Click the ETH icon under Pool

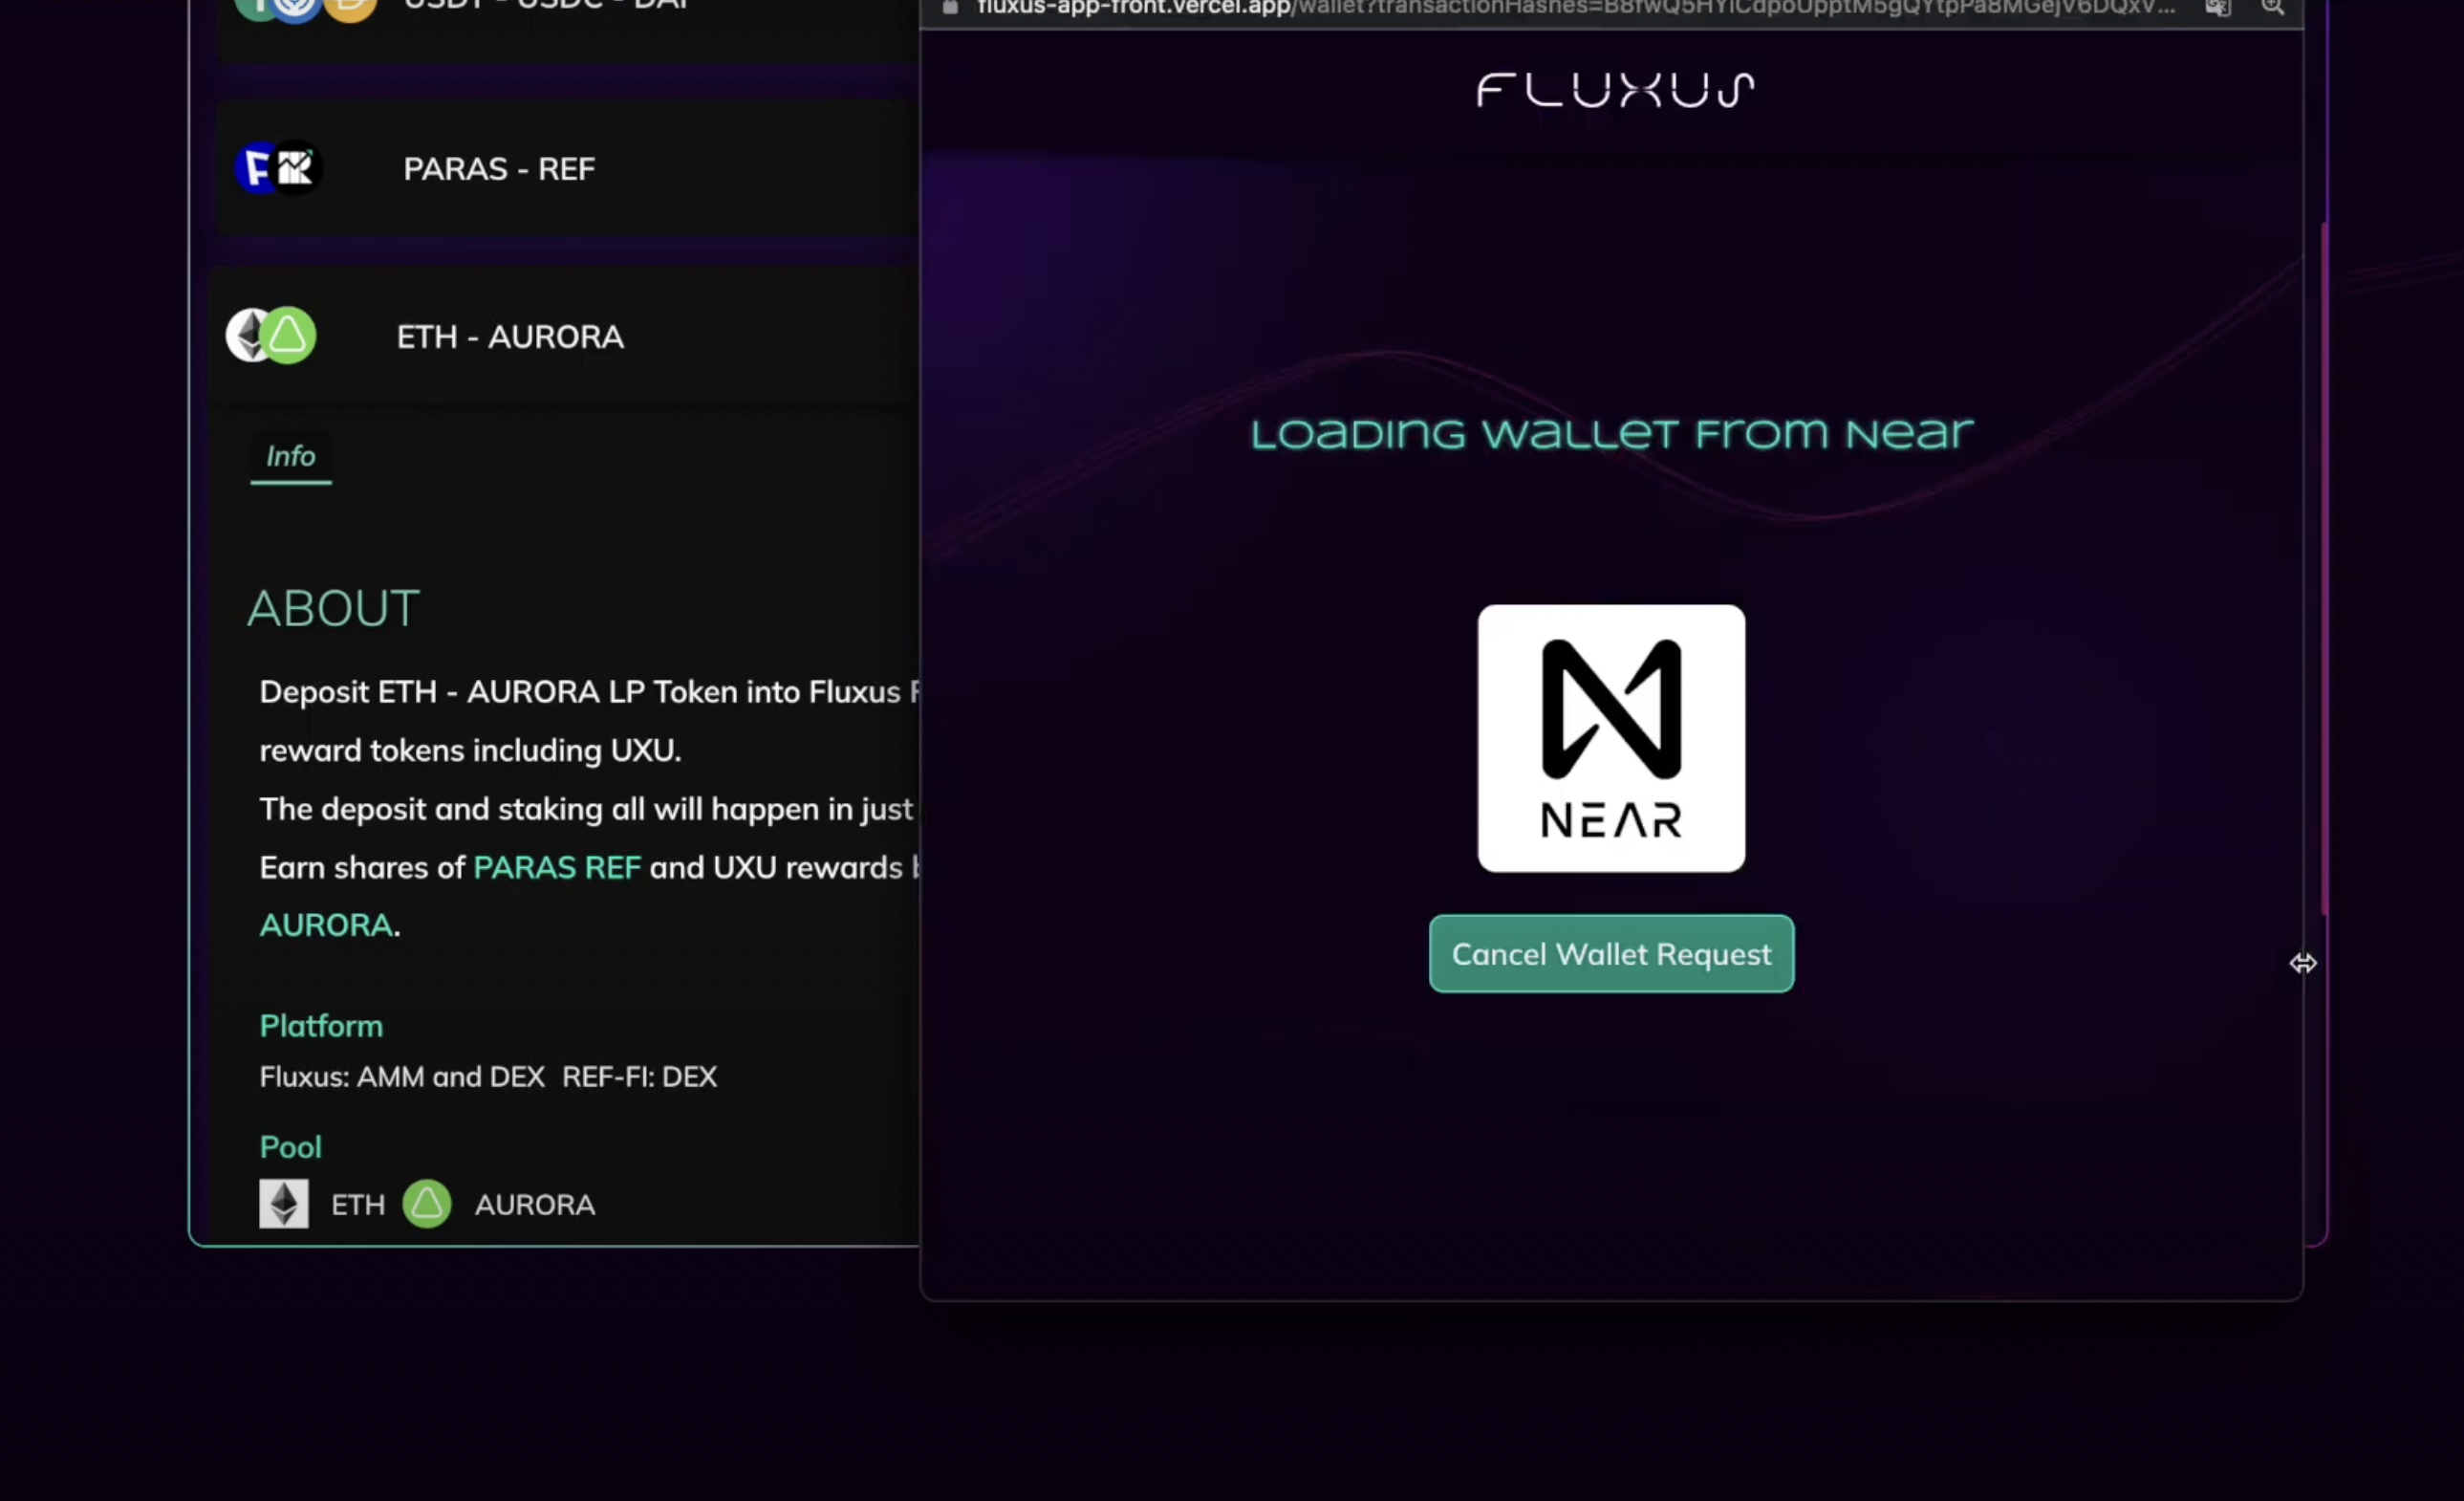coord(284,1204)
